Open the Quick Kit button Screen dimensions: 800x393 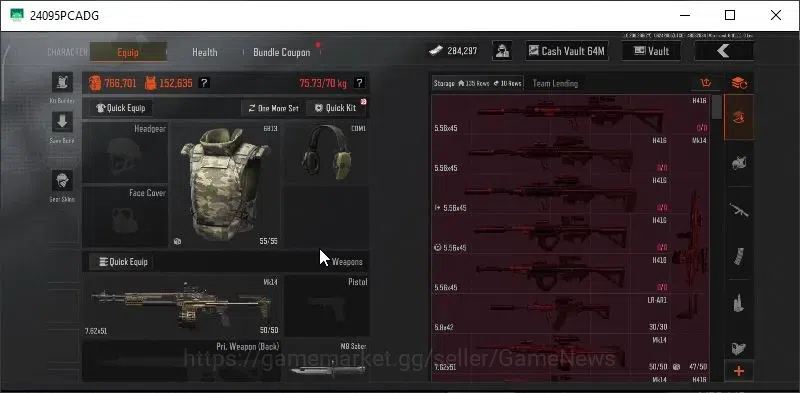[336, 108]
